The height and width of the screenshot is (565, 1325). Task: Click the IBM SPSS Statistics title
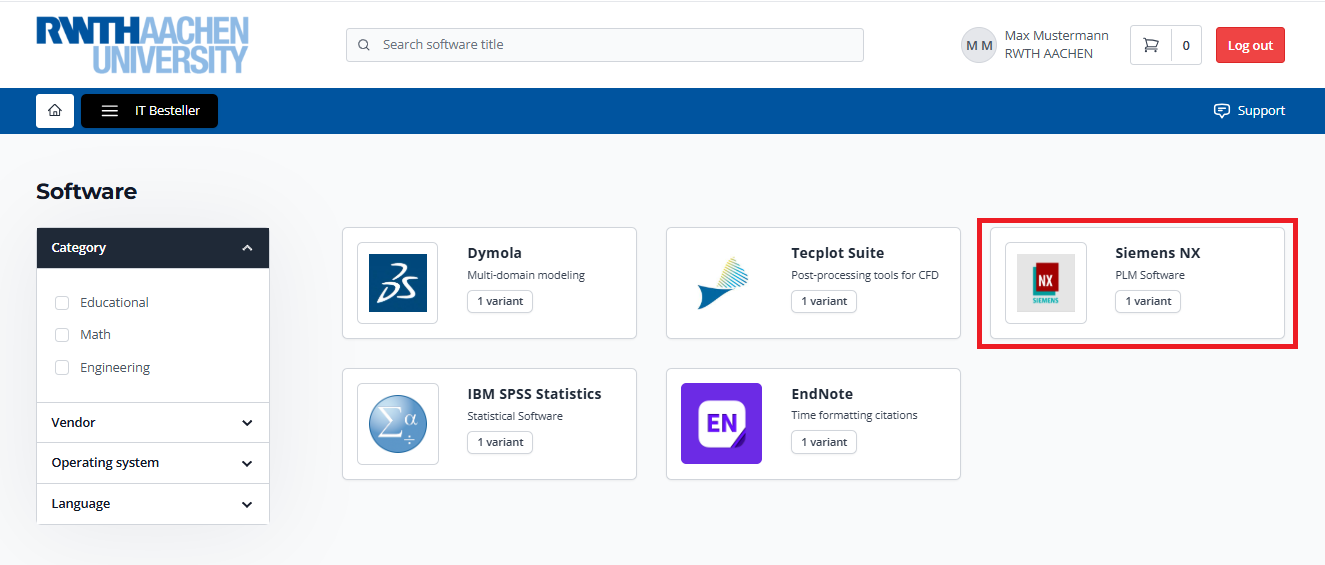534,394
